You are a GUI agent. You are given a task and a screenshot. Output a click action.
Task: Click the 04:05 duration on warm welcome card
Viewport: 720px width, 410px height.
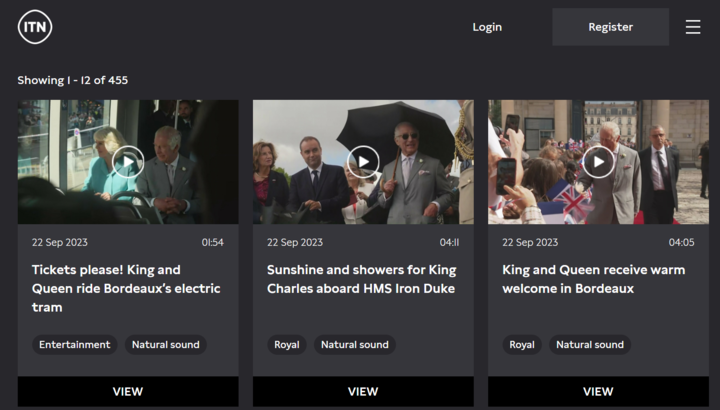click(x=681, y=242)
